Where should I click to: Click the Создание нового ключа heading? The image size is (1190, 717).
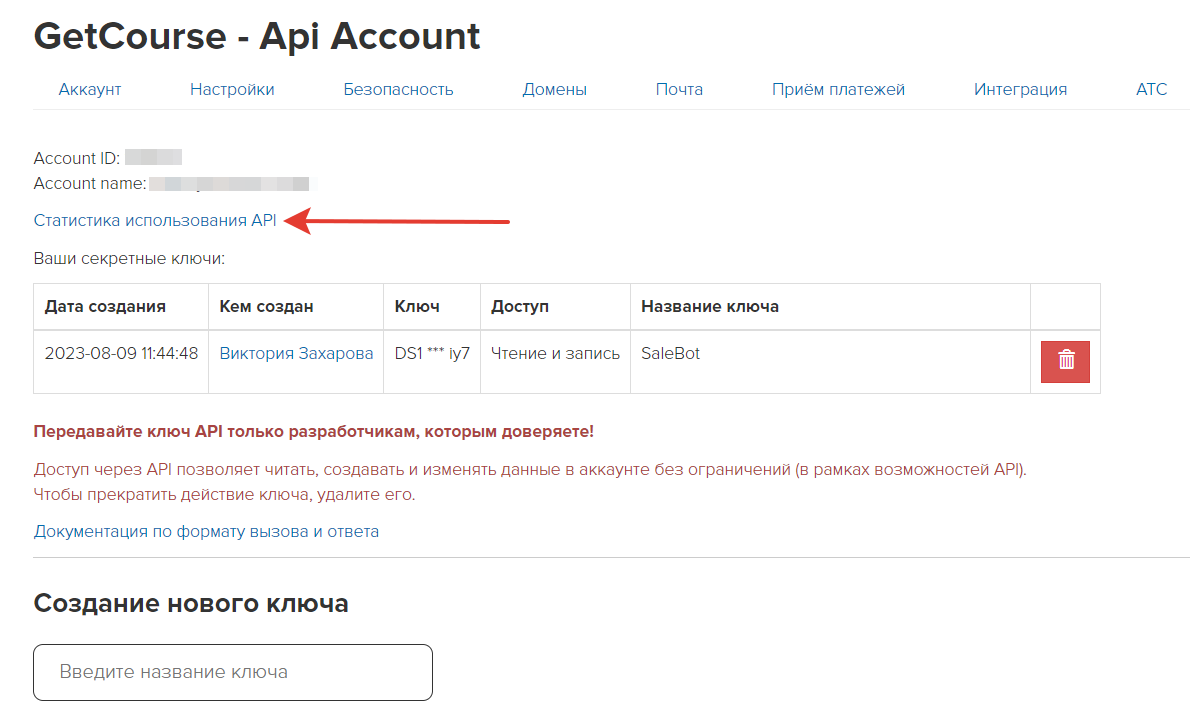point(191,603)
